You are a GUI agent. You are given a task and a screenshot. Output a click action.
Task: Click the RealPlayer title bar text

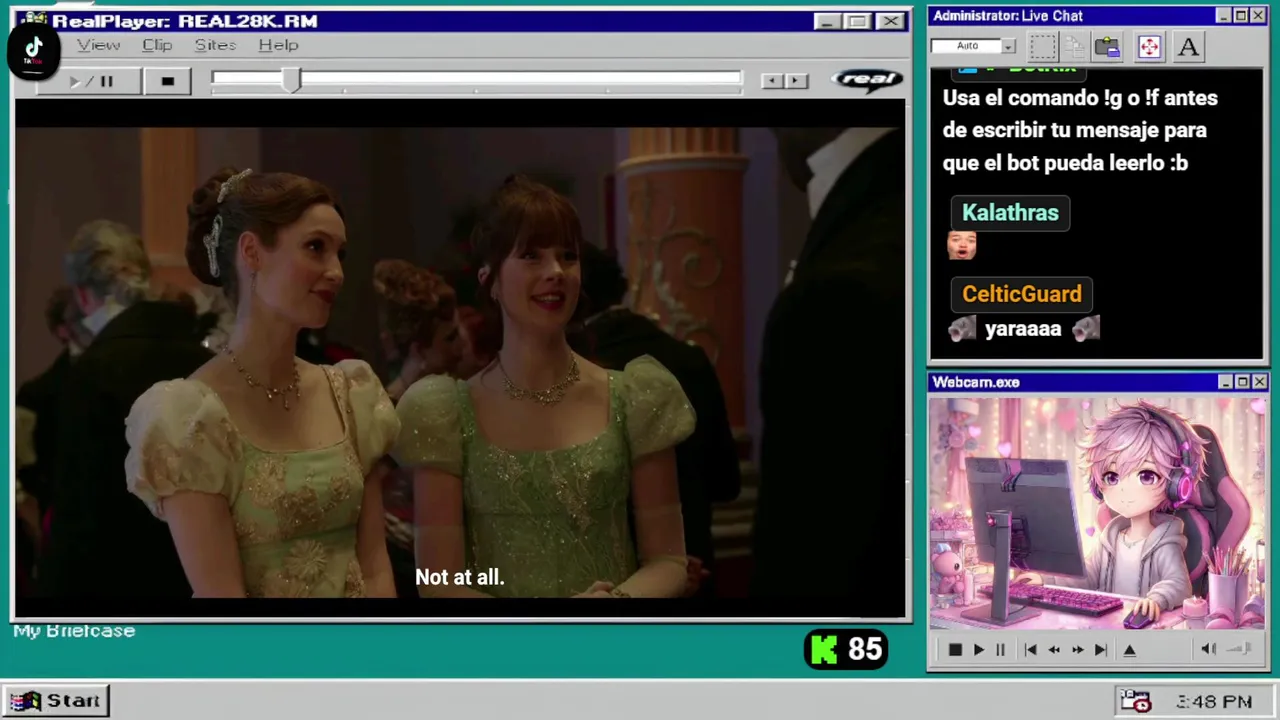click(x=185, y=21)
